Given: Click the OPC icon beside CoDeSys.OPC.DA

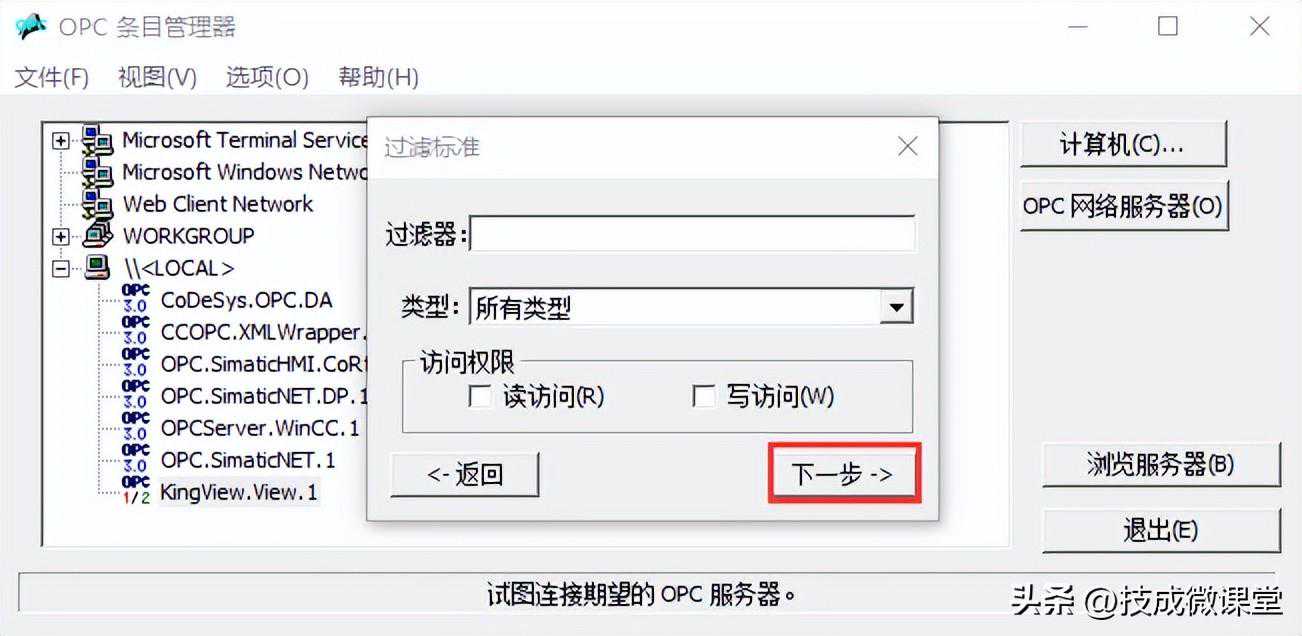Looking at the screenshot, I should click(135, 299).
